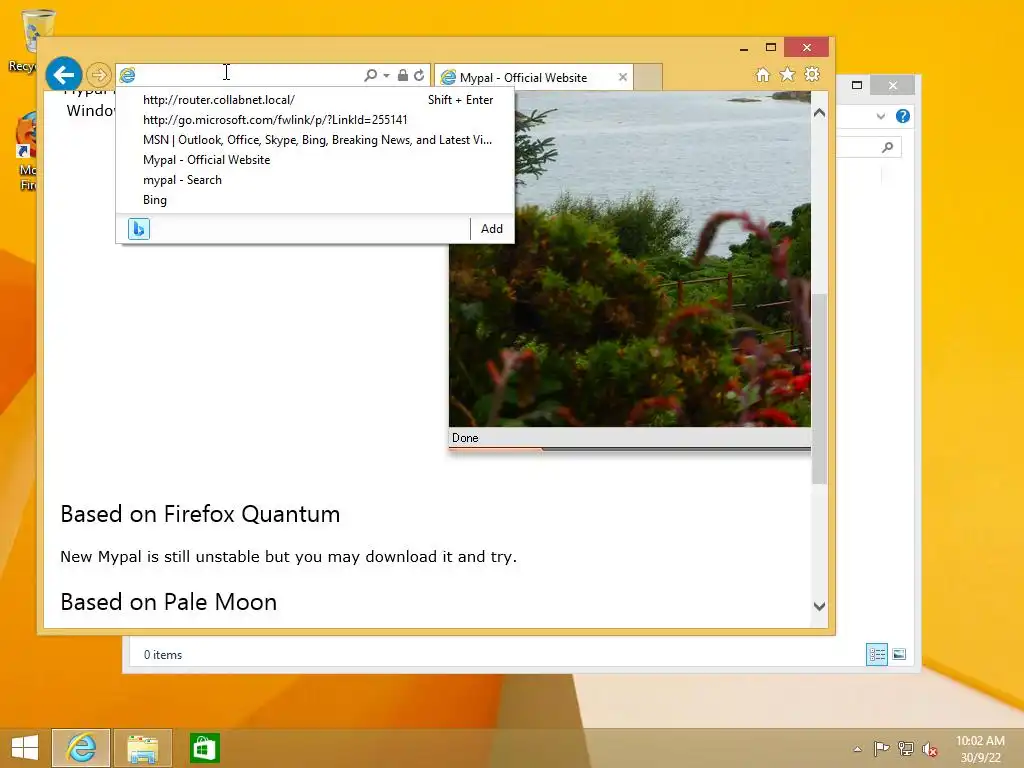Click the search magnifier in address bar

click(x=370, y=75)
